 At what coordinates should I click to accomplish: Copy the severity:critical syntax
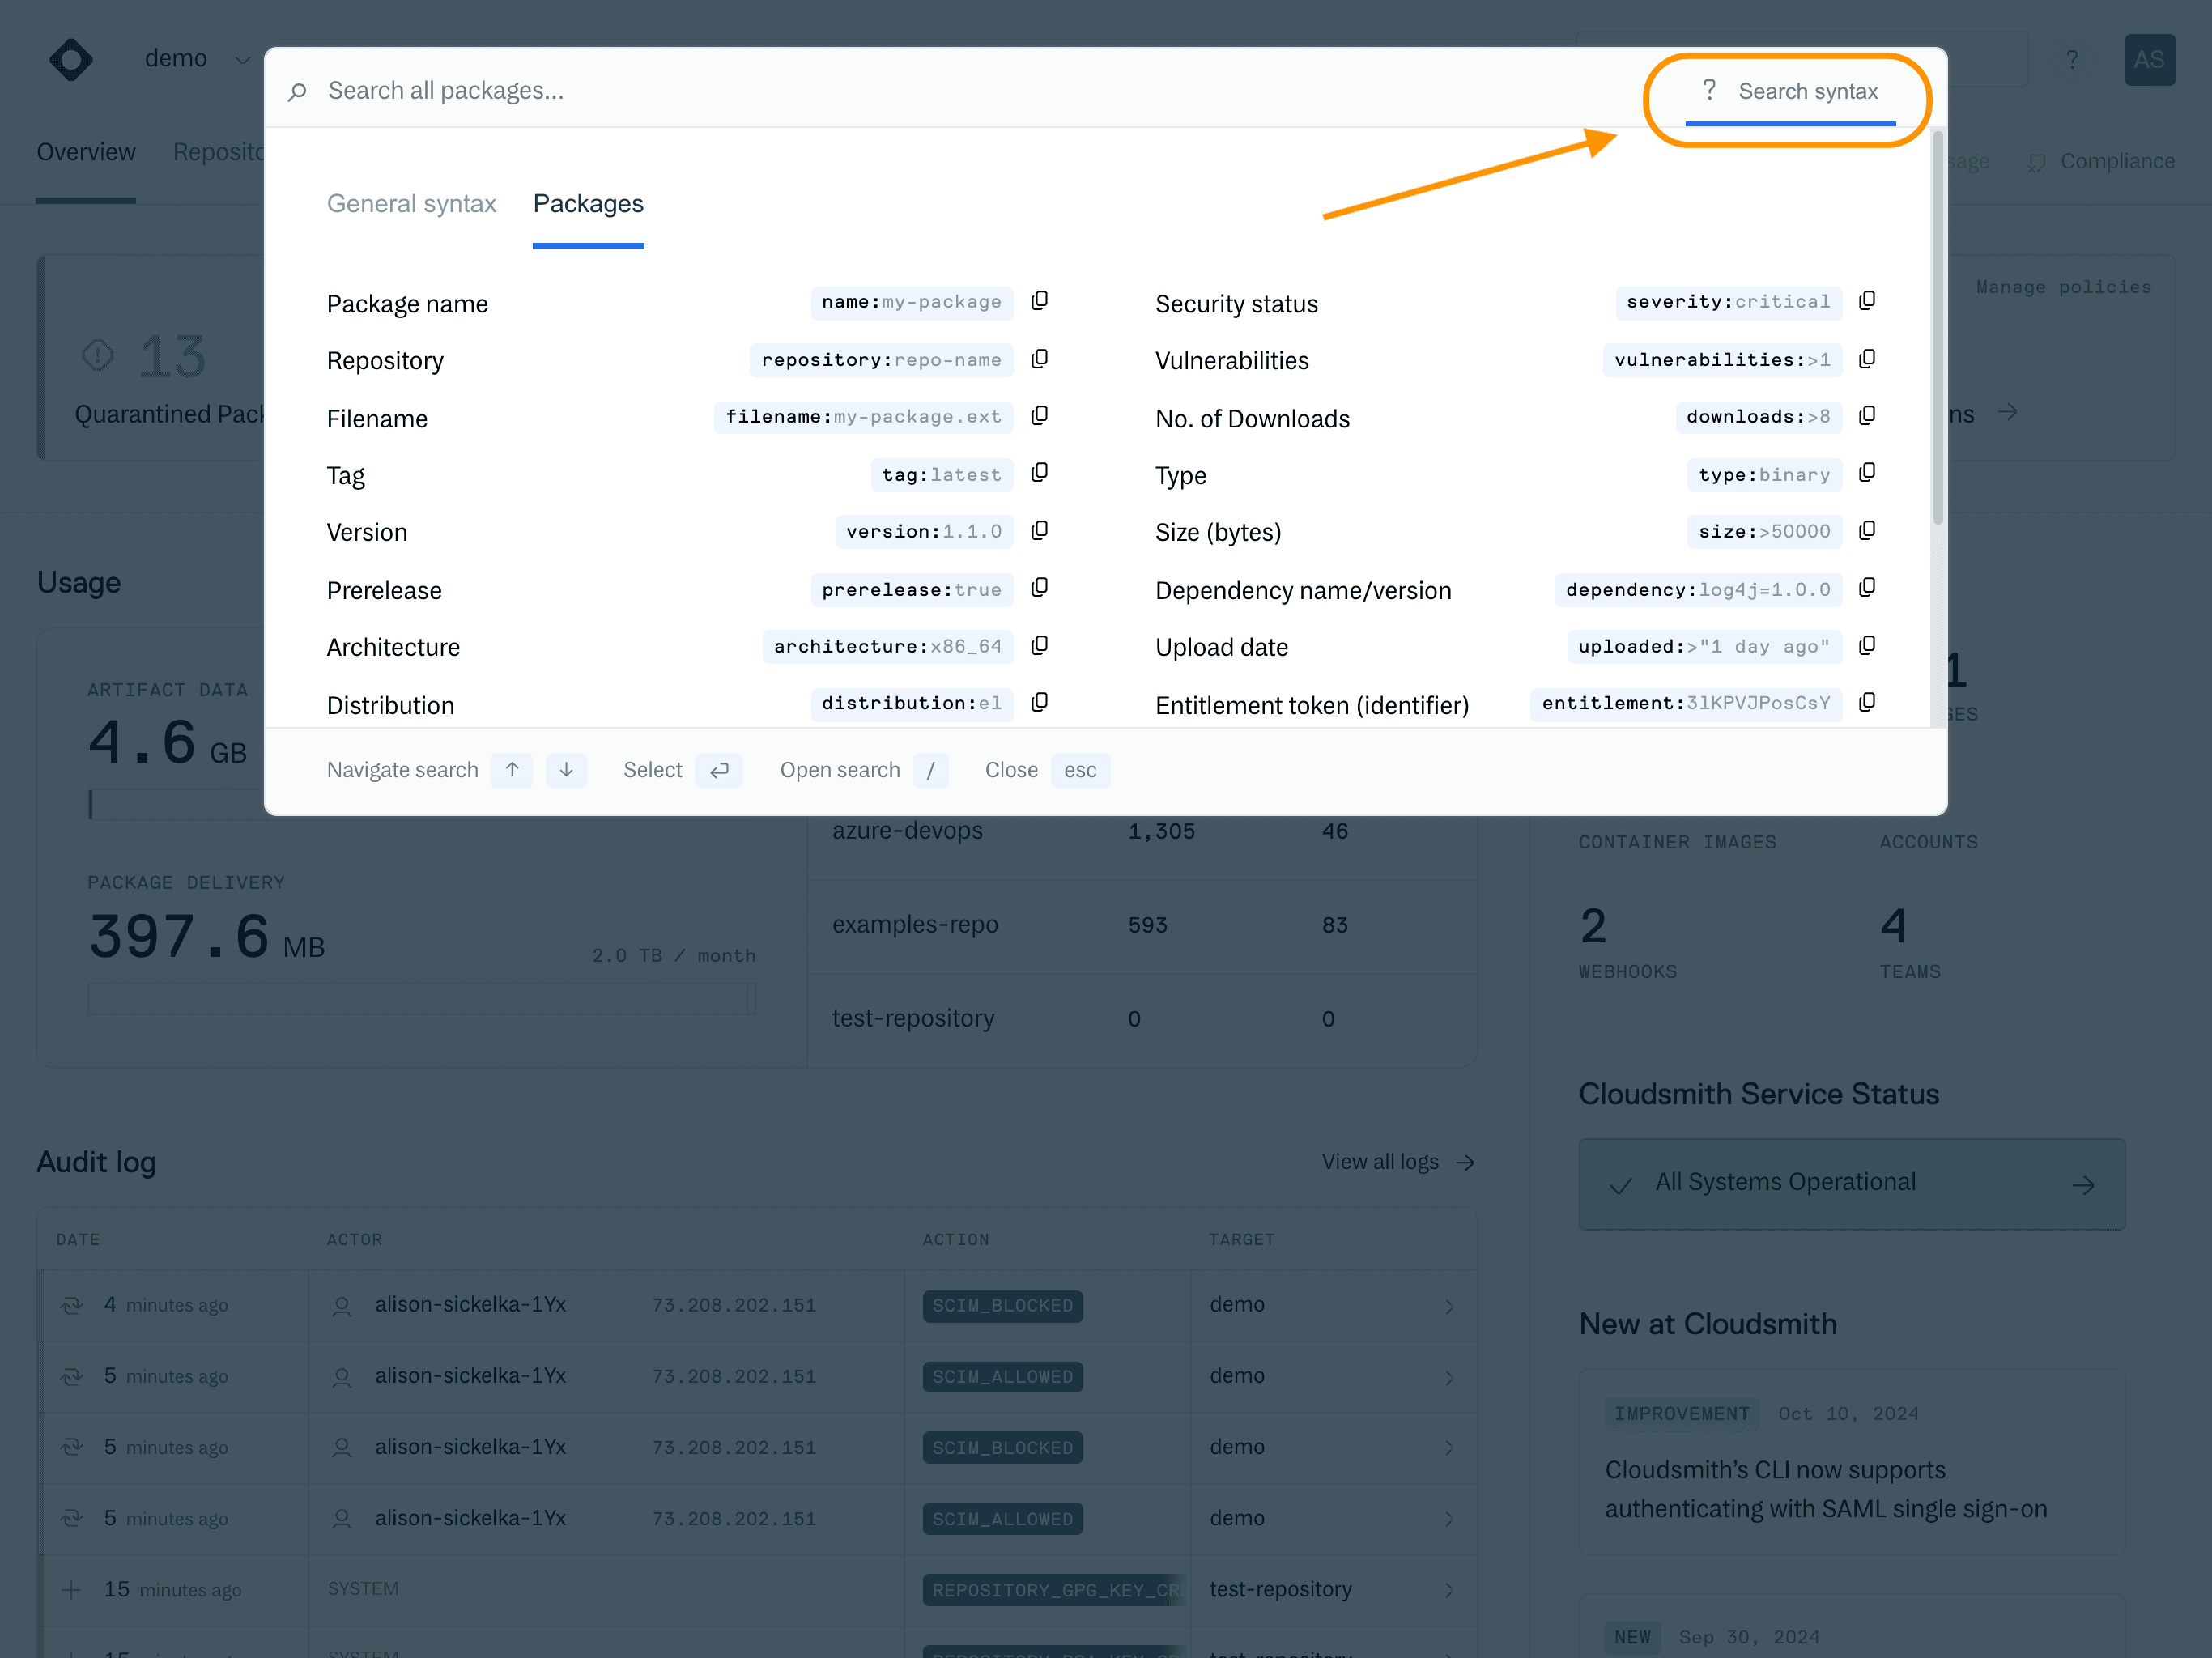pos(1866,301)
